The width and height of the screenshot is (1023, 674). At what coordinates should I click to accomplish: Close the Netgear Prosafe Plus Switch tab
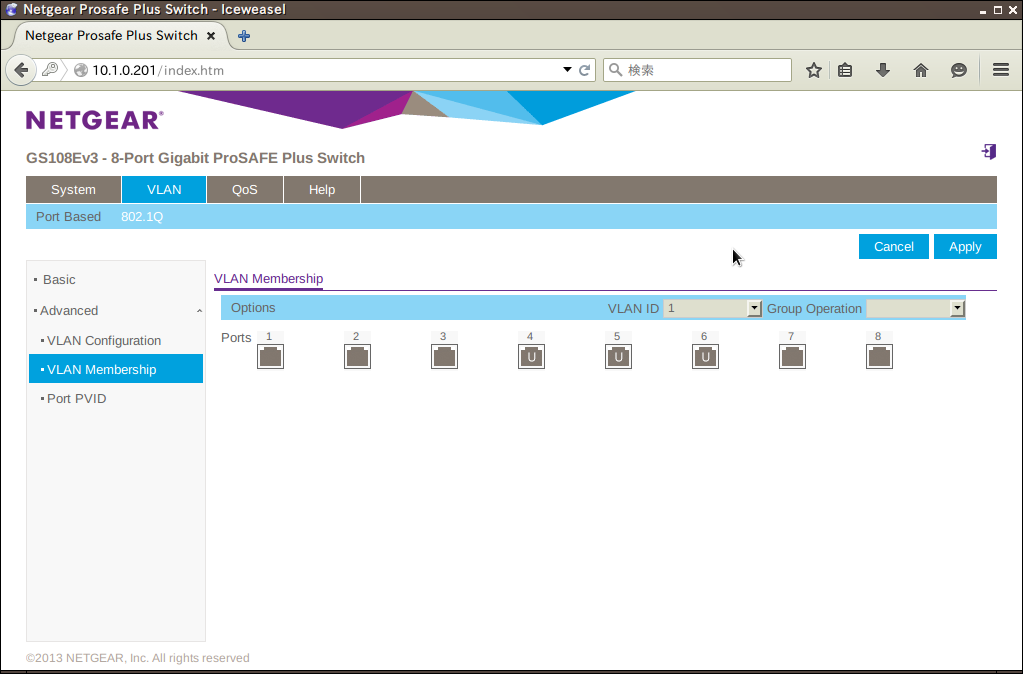pyautogui.click(x=211, y=36)
